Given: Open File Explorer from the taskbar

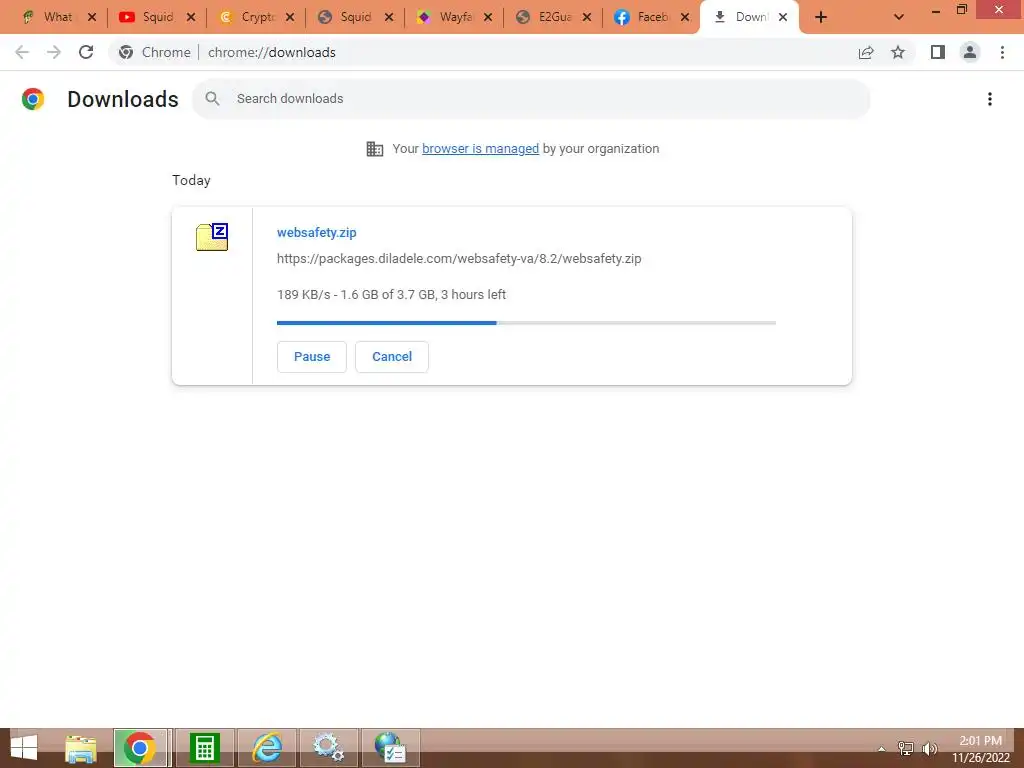Looking at the screenshot, I should click(x=81, y=748).
